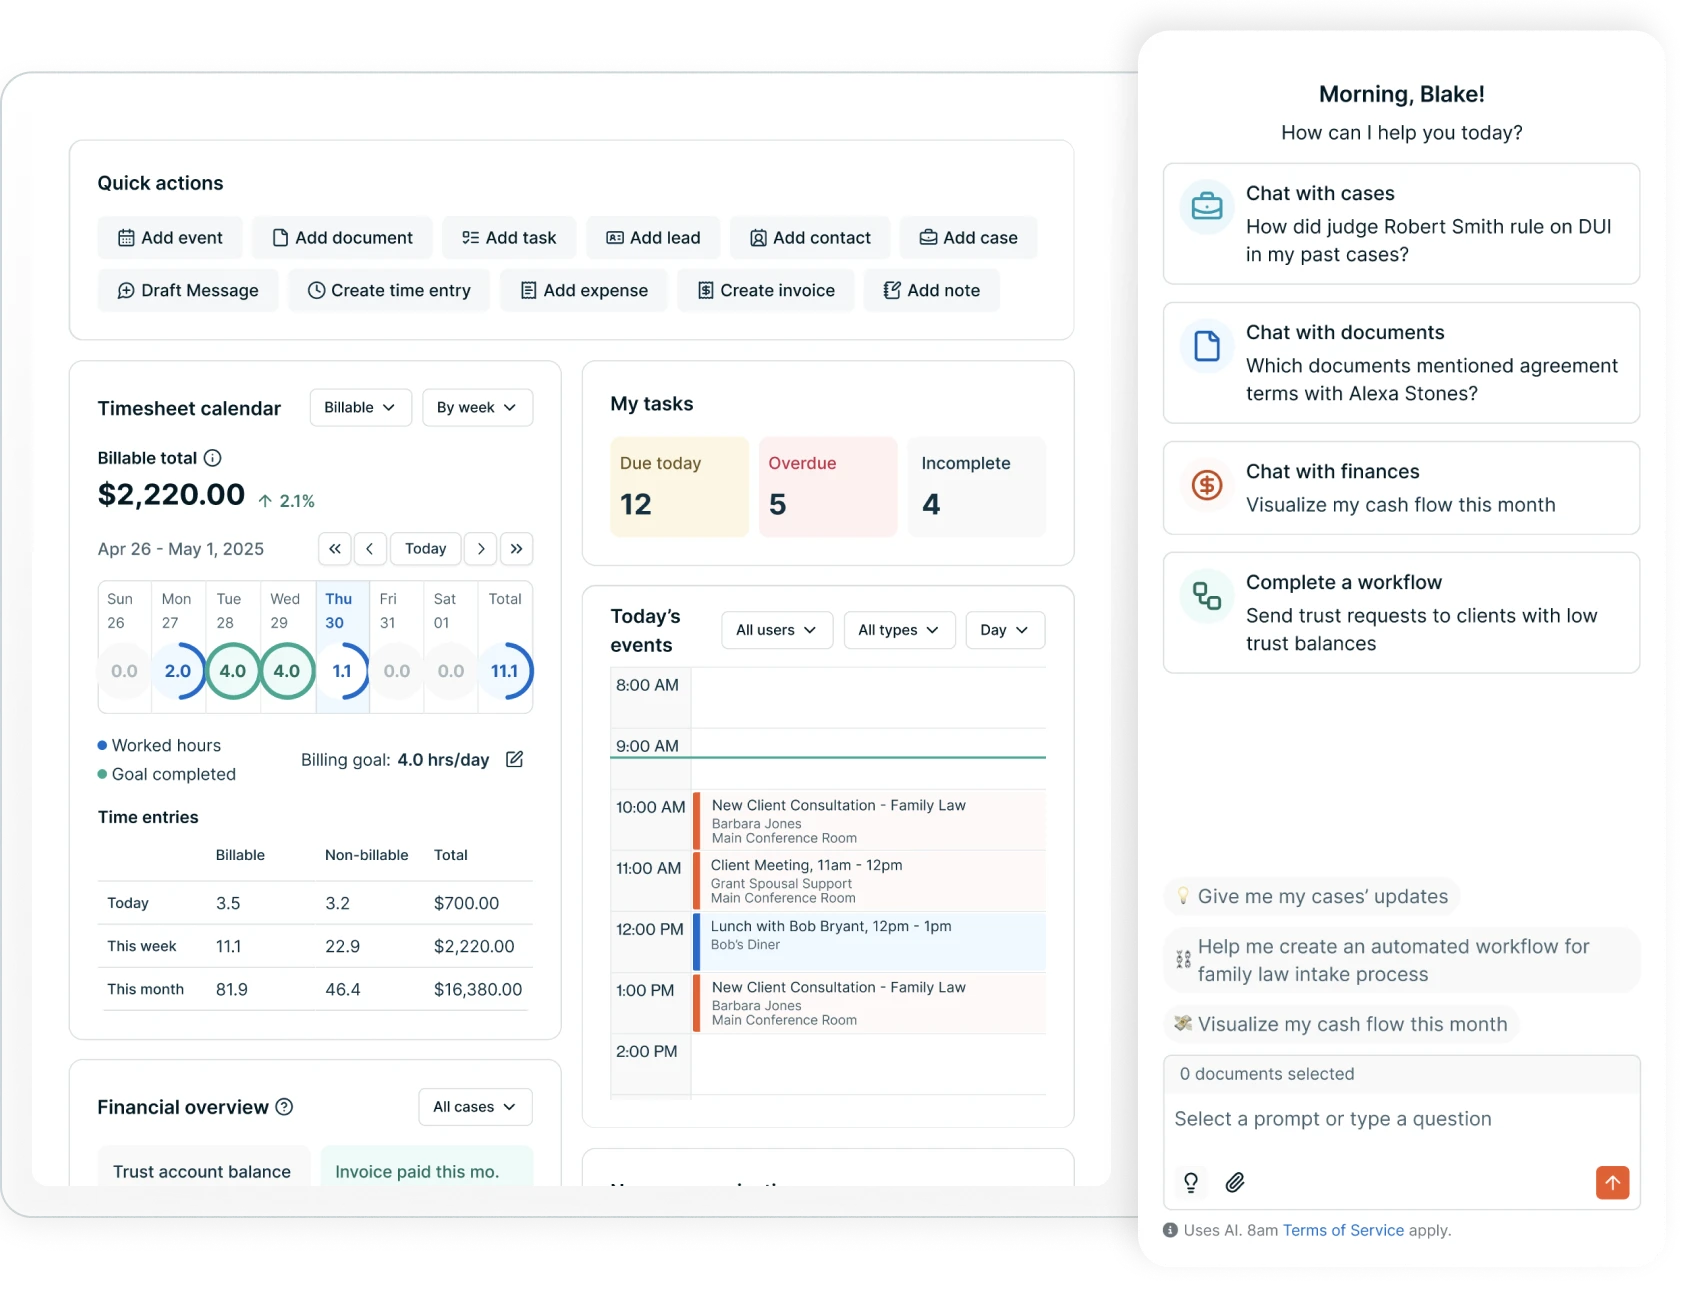Click the lightbulb prompt suggestions icon
The height and width of the screenshot is (1295, 1688).
(x=1190, y=1183)
